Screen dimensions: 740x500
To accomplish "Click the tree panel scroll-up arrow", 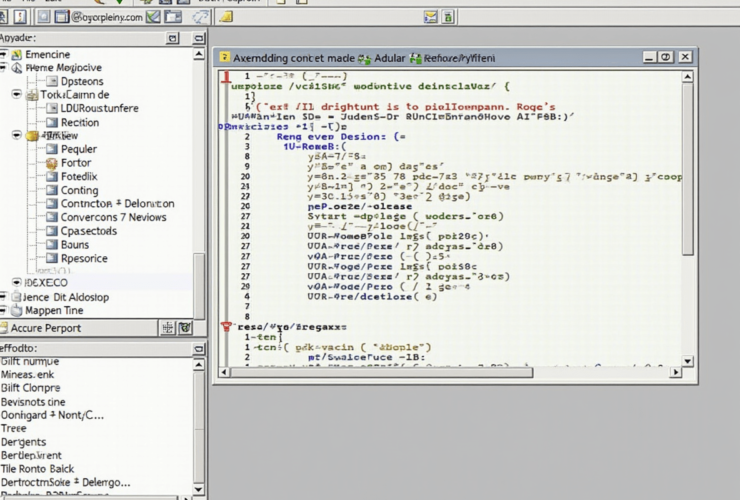I will (x=199, y=54).
